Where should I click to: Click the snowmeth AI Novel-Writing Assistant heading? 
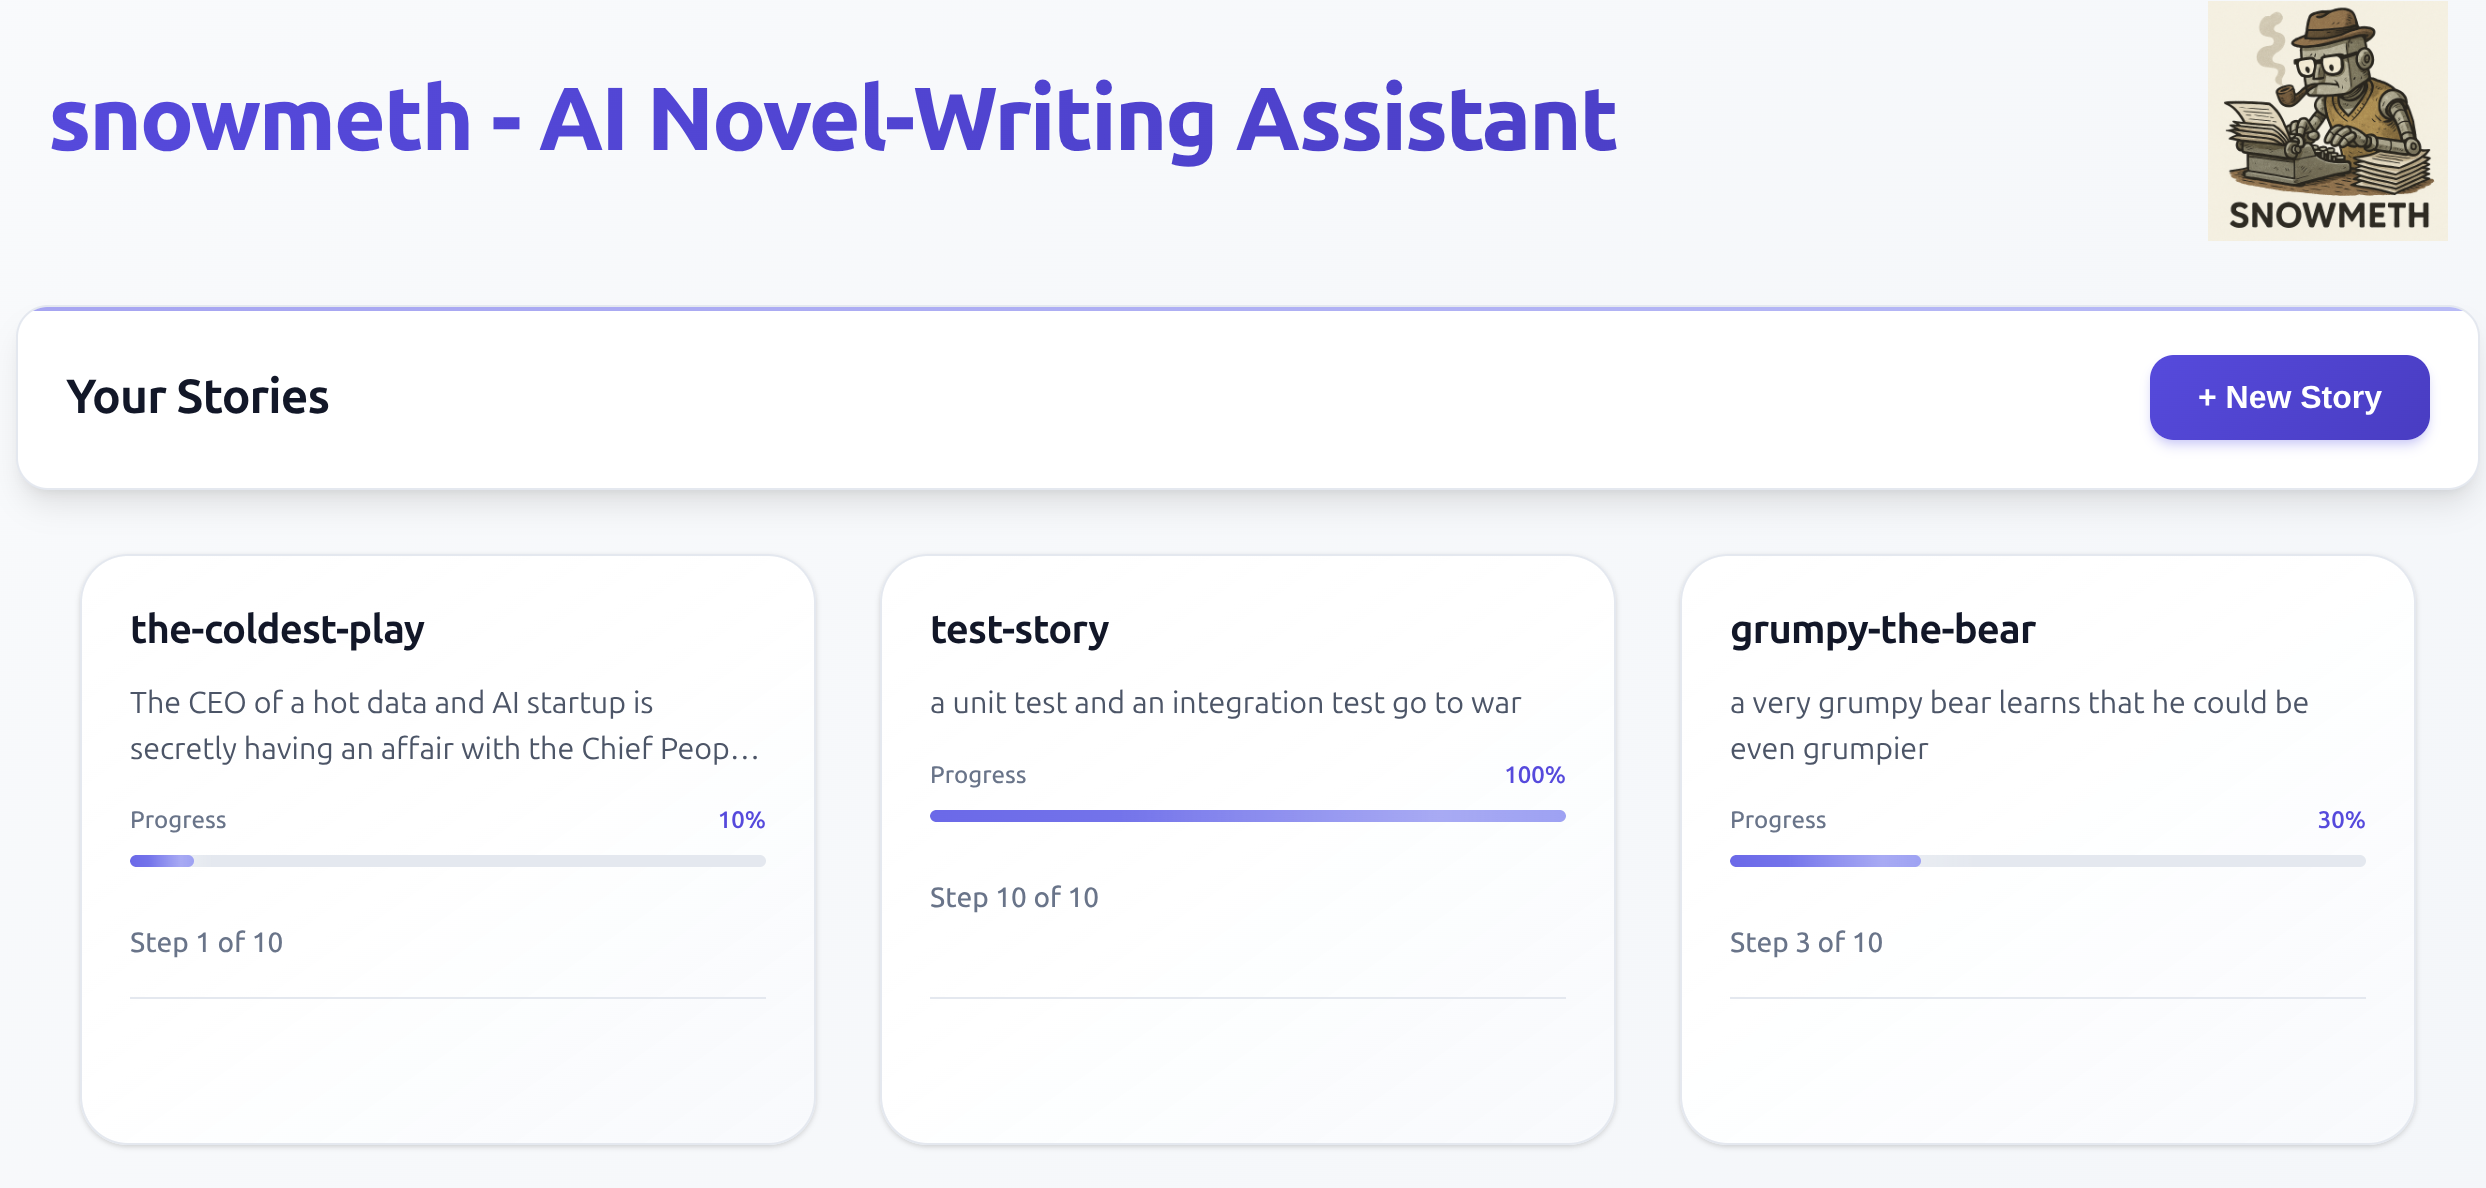coord(833,121)
